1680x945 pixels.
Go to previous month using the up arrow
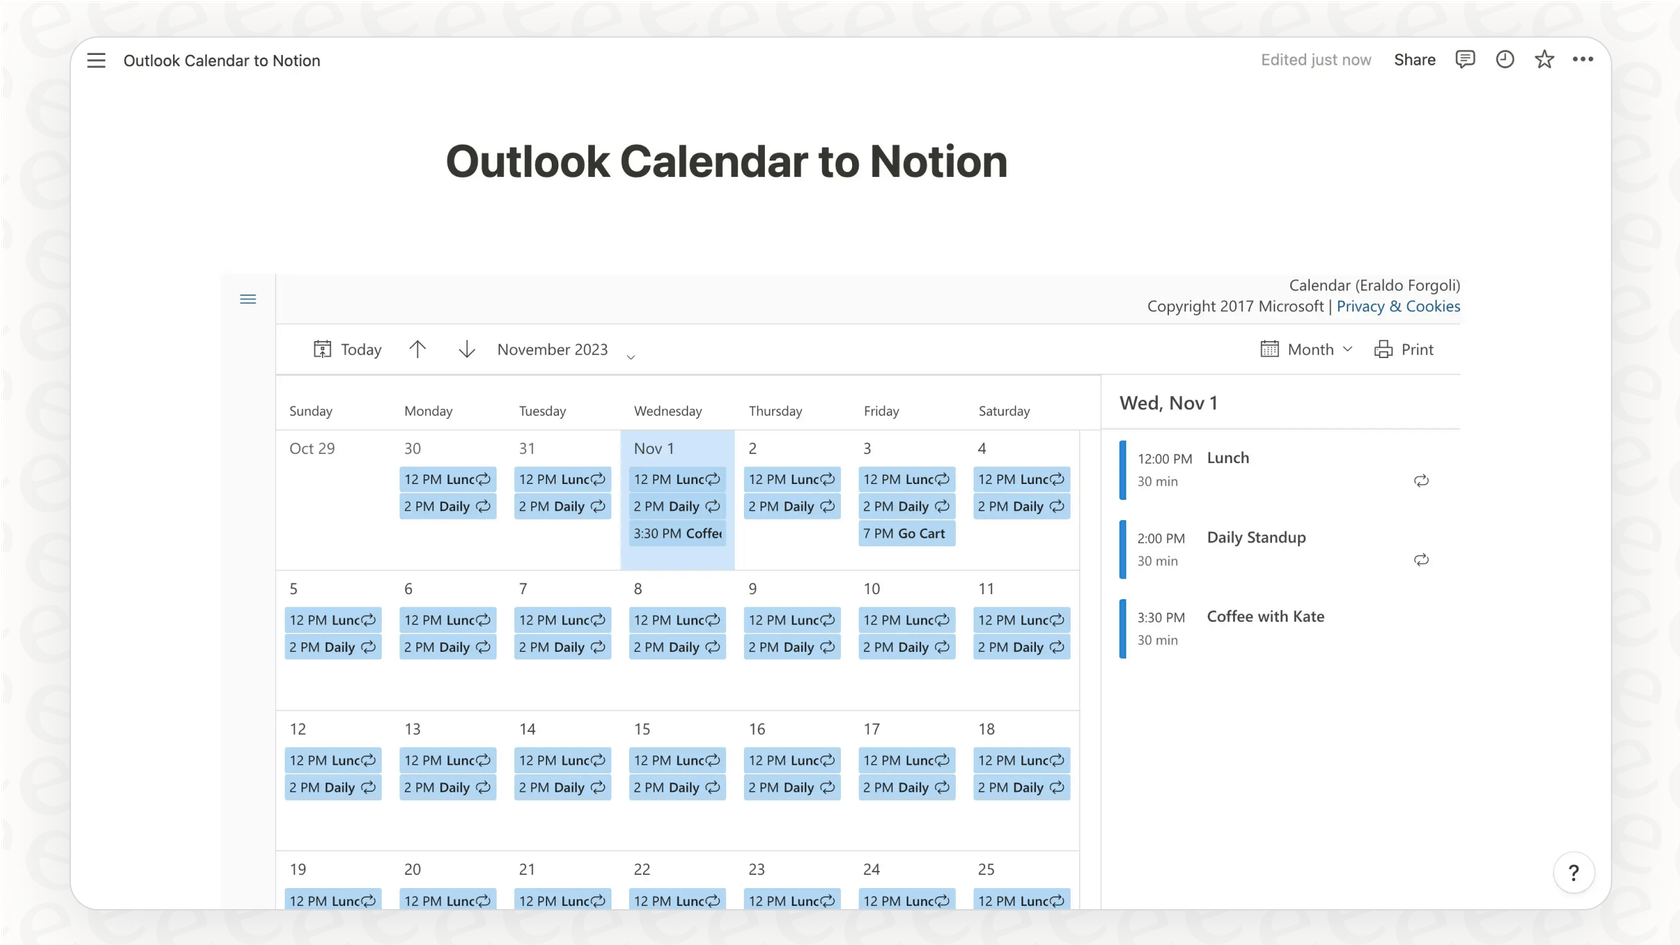417,349
